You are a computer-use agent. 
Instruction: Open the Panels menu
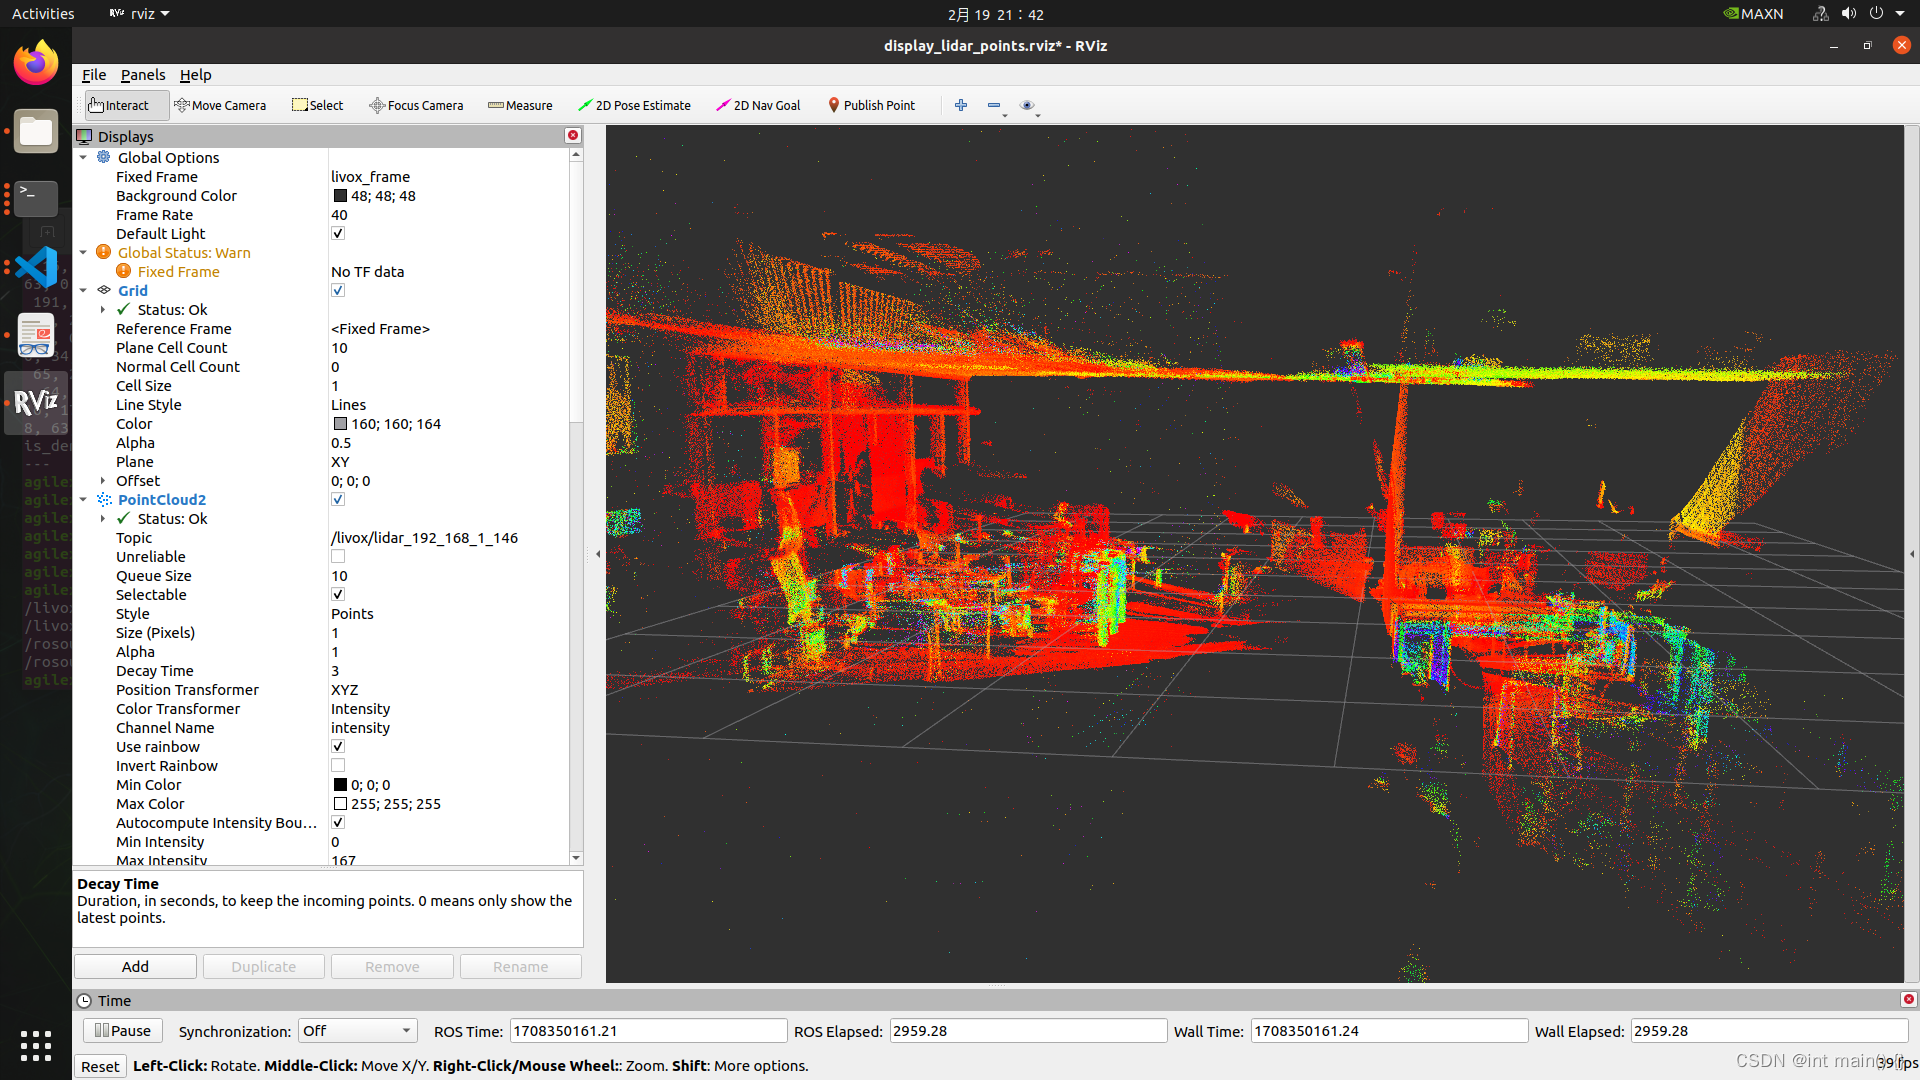pos(141,74)
